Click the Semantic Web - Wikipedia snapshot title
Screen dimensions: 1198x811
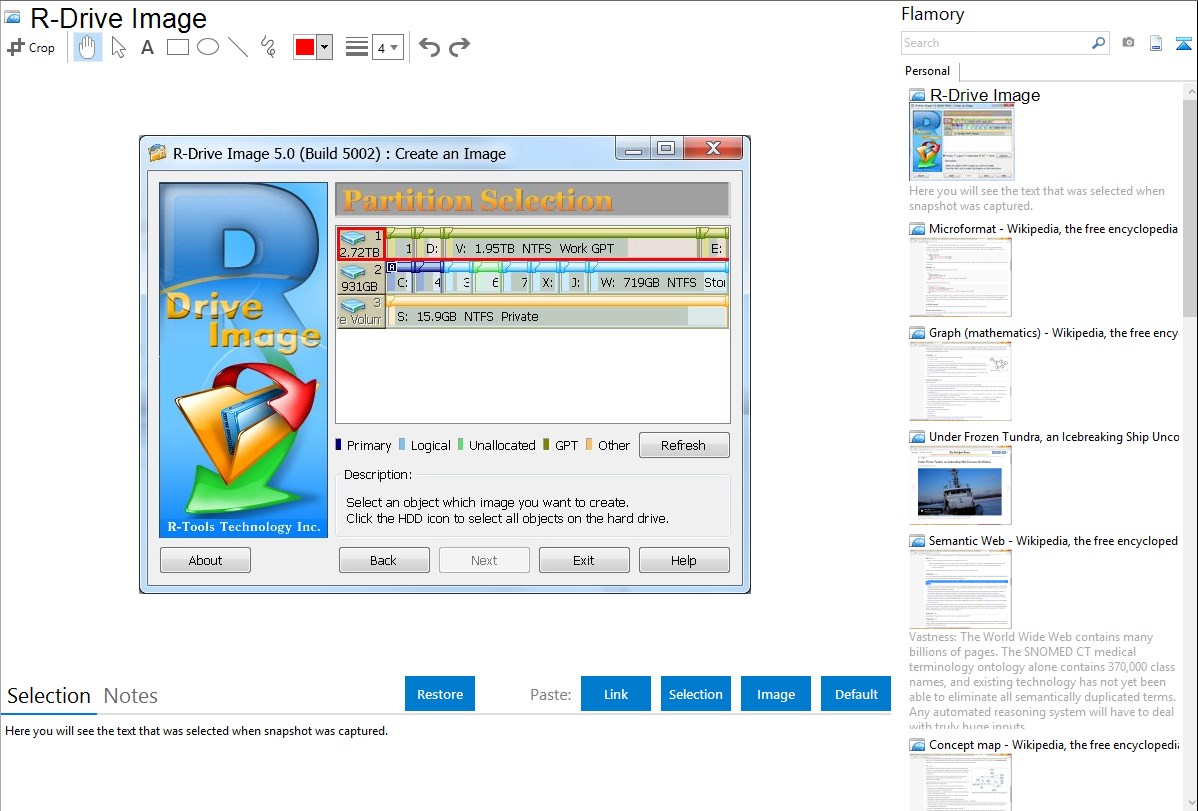1053,540
